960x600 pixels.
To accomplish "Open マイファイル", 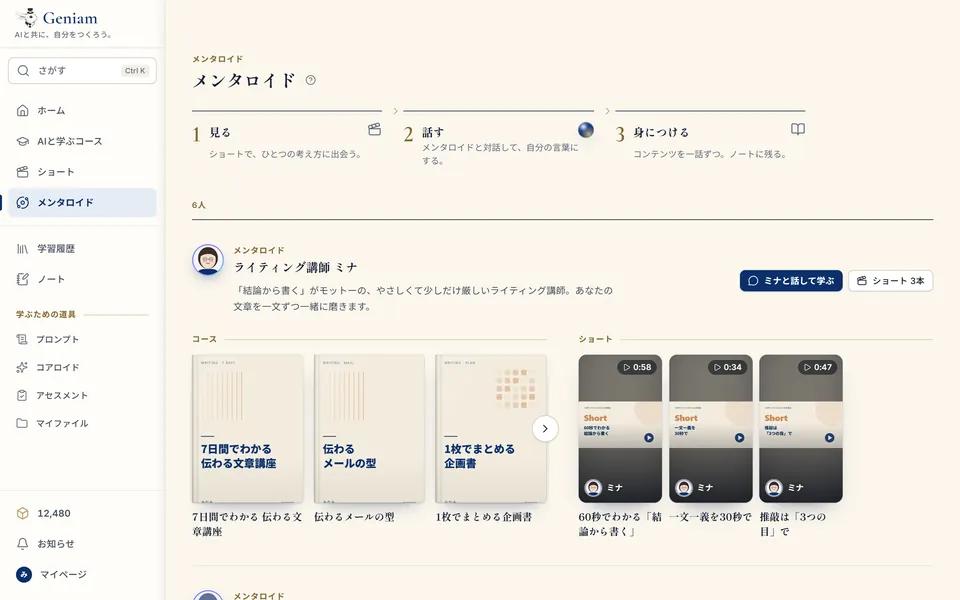I will pos(82,423).
